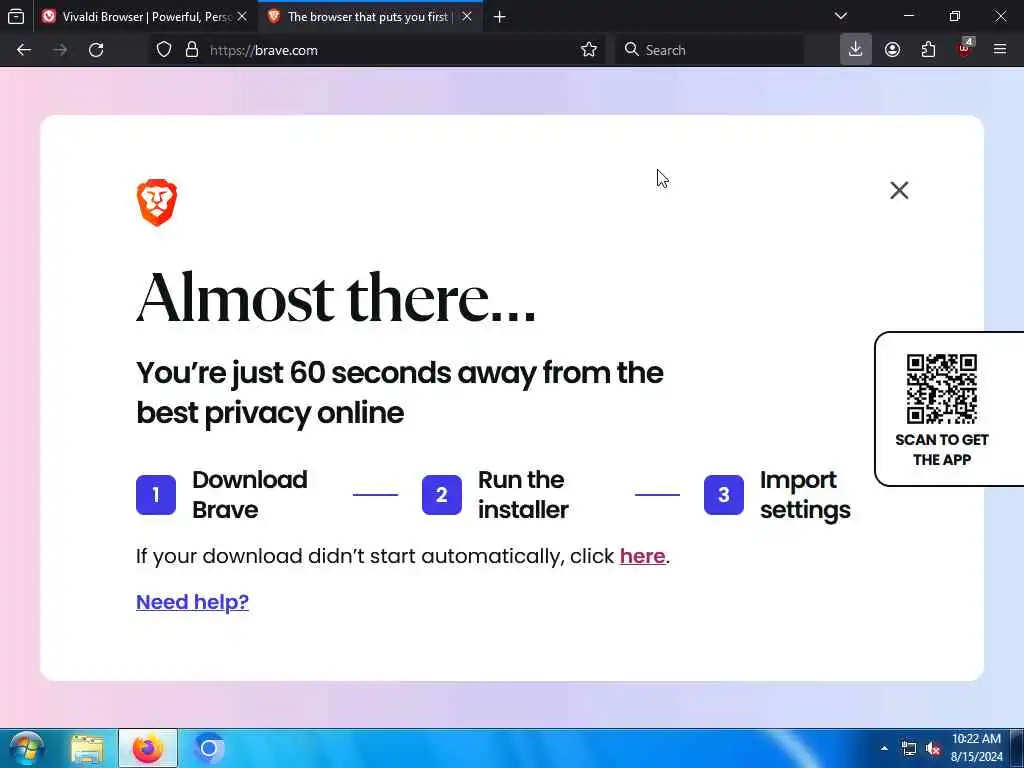The height and width of the screenshot is (768, 1024).
Task: Click the network tray icon
Action: click(908, 748)
